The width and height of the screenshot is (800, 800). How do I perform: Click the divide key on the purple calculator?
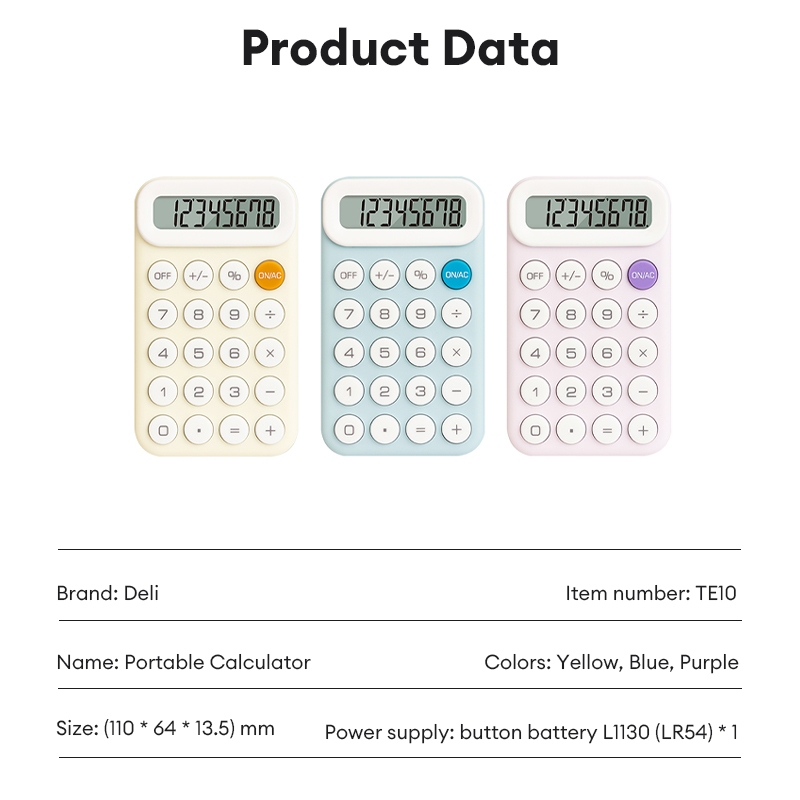point(642,314)
